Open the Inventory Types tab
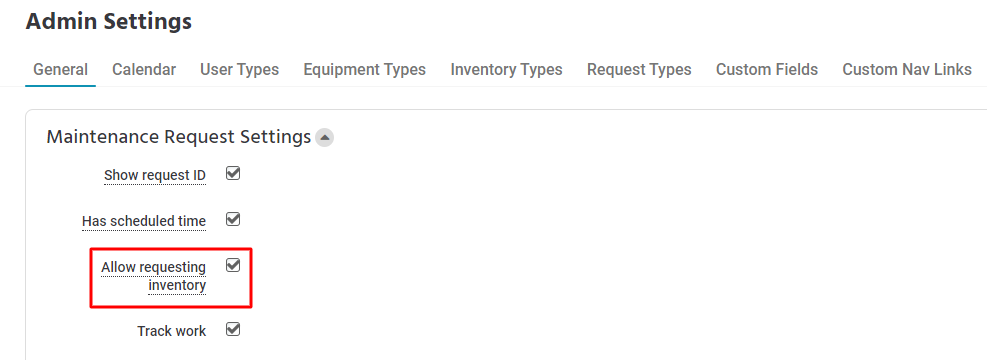 click(x=506, y=69)
